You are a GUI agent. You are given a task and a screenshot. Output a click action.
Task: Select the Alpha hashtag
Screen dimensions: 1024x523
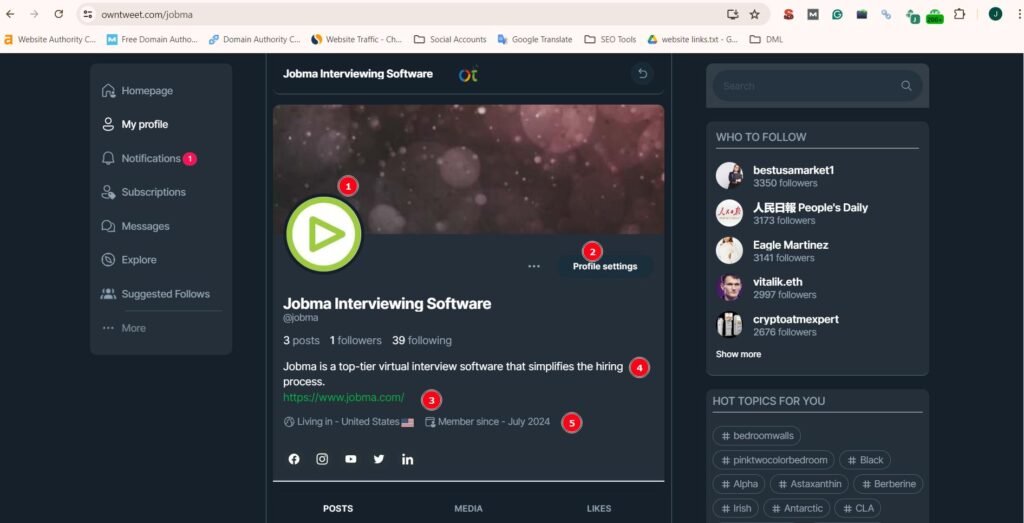click(x=739, y=484)
